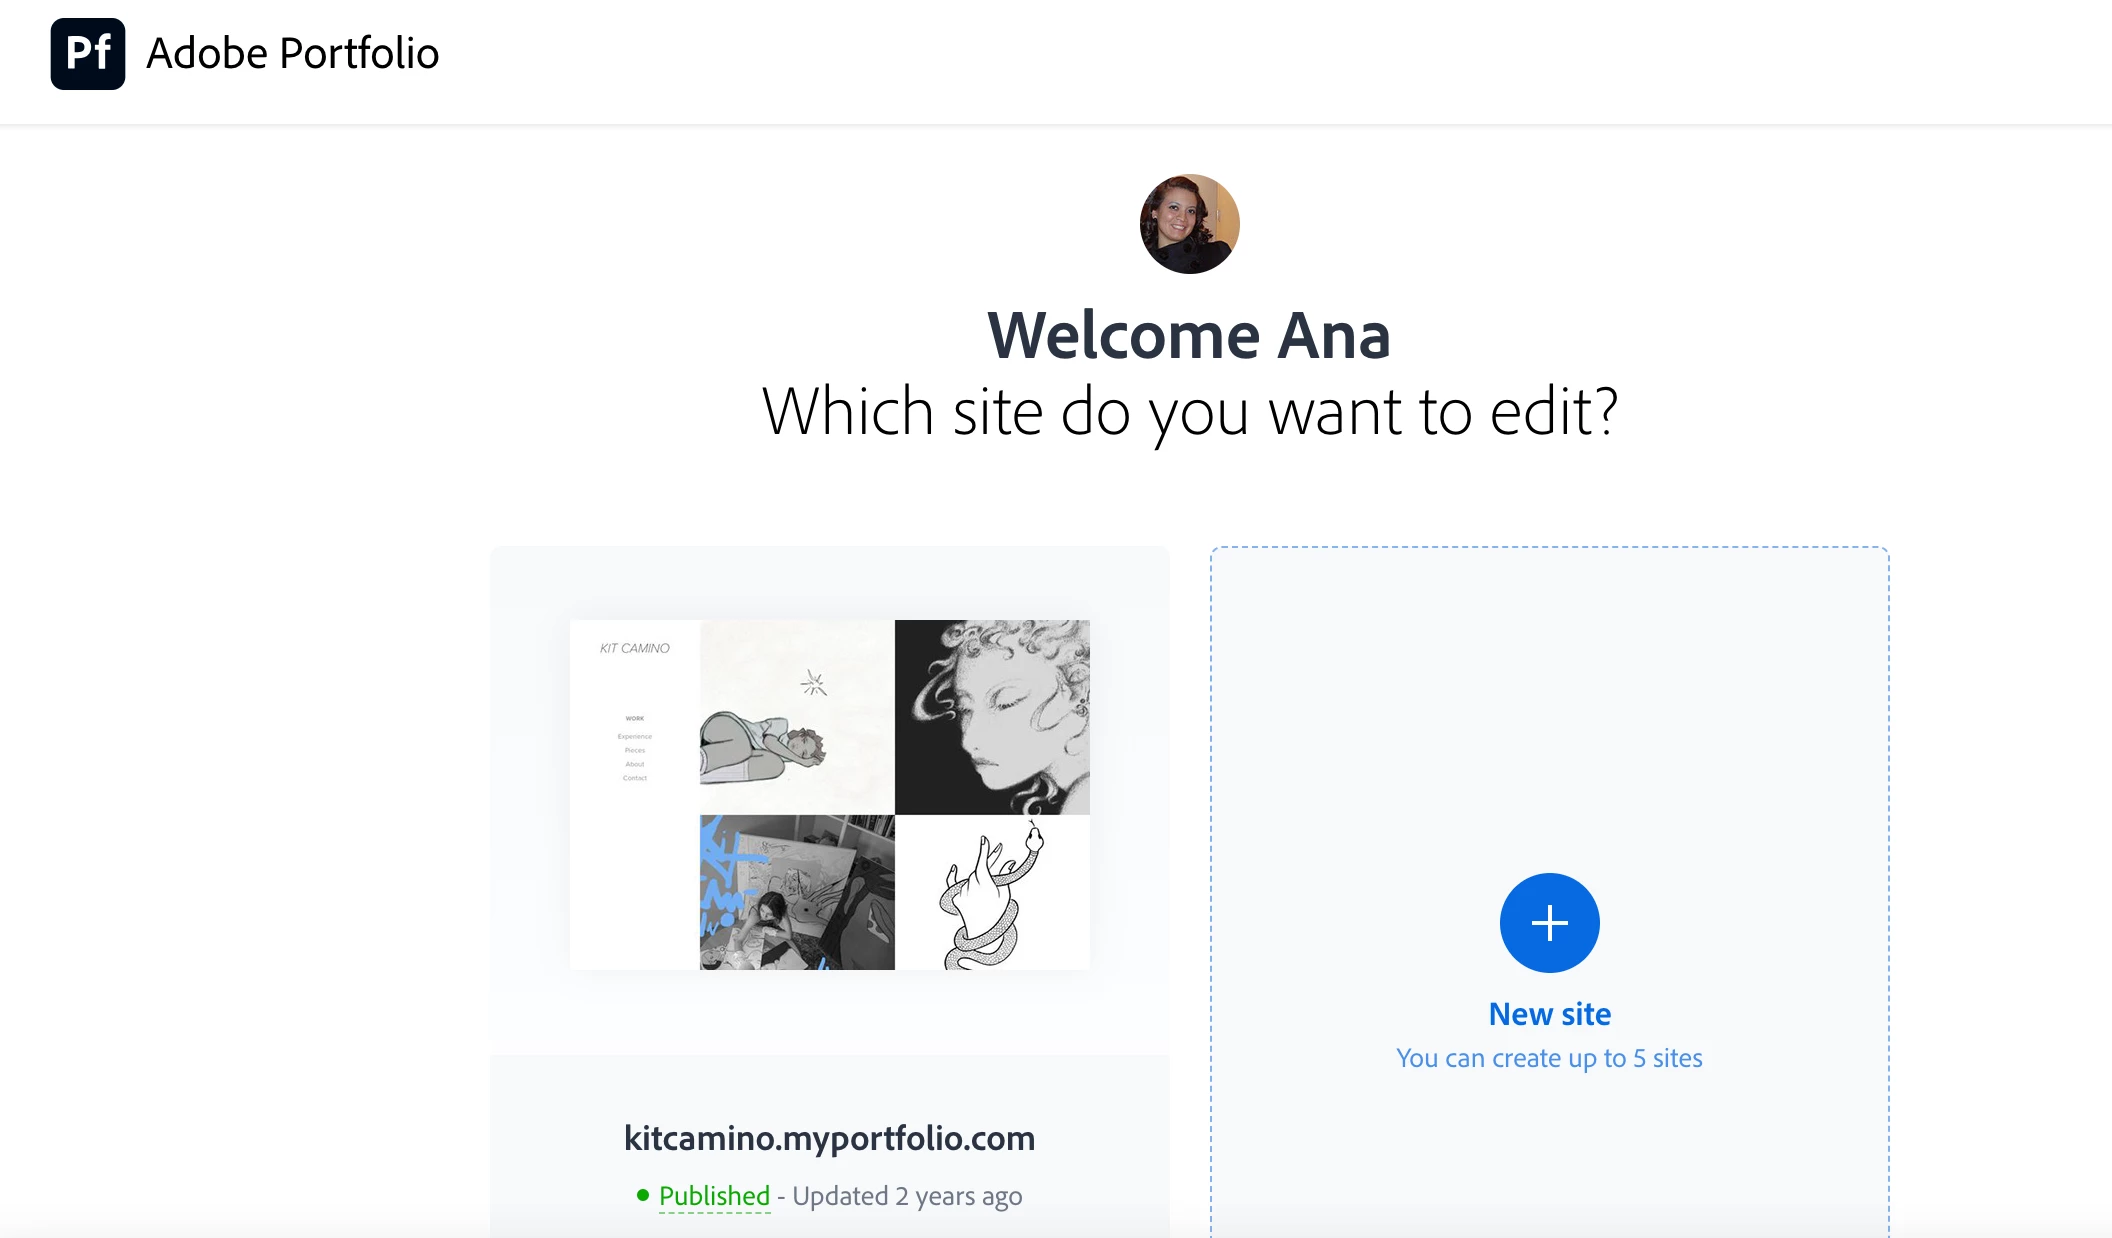Click the KIT CAMINO name in preview
This screenshot has width=2112, height=1238.
[634, 648]
